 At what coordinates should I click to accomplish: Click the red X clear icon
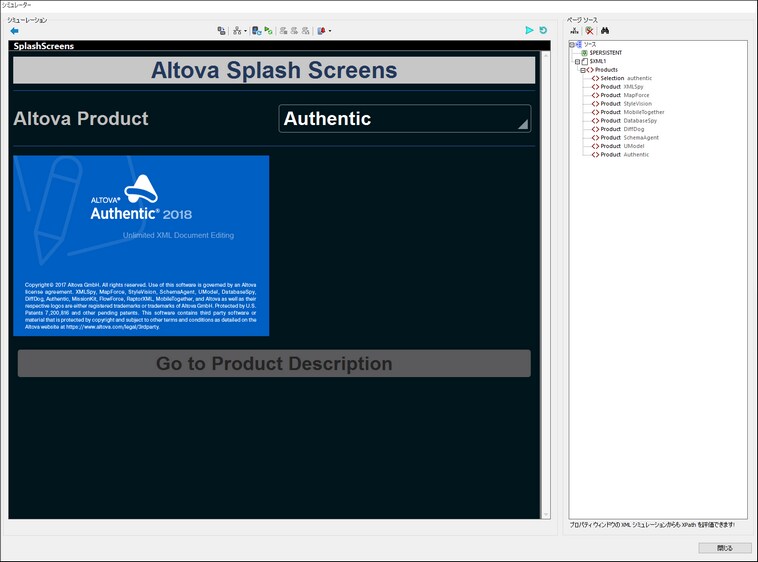click(589, 31)
